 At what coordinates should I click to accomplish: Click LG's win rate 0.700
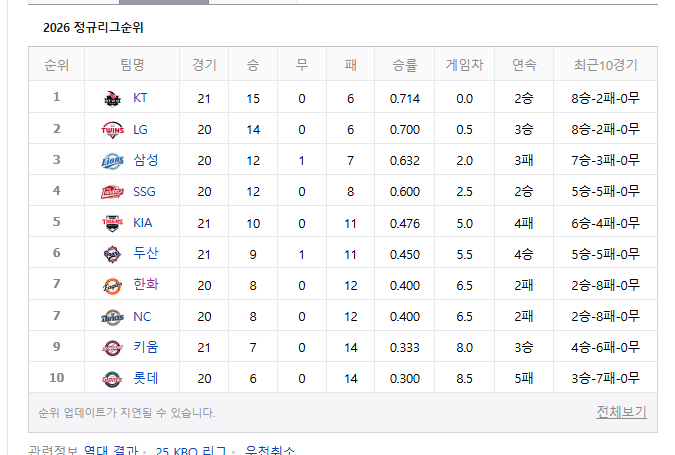pyautogui.click(x=405, y=130)
